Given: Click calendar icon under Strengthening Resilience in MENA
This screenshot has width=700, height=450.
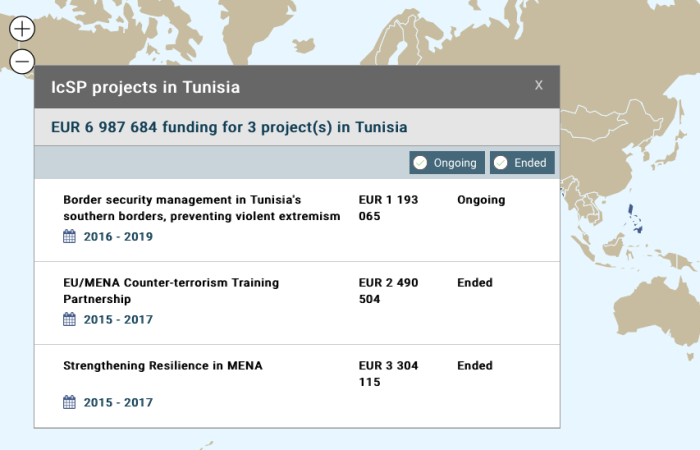Looking at the screenshot, I should pos(69,402).
